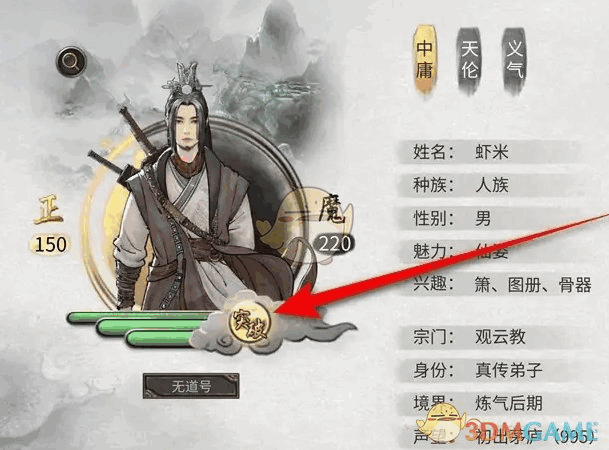Click the 宗门 观云教 sect row
Screen dimensions: 609x450
491,337
